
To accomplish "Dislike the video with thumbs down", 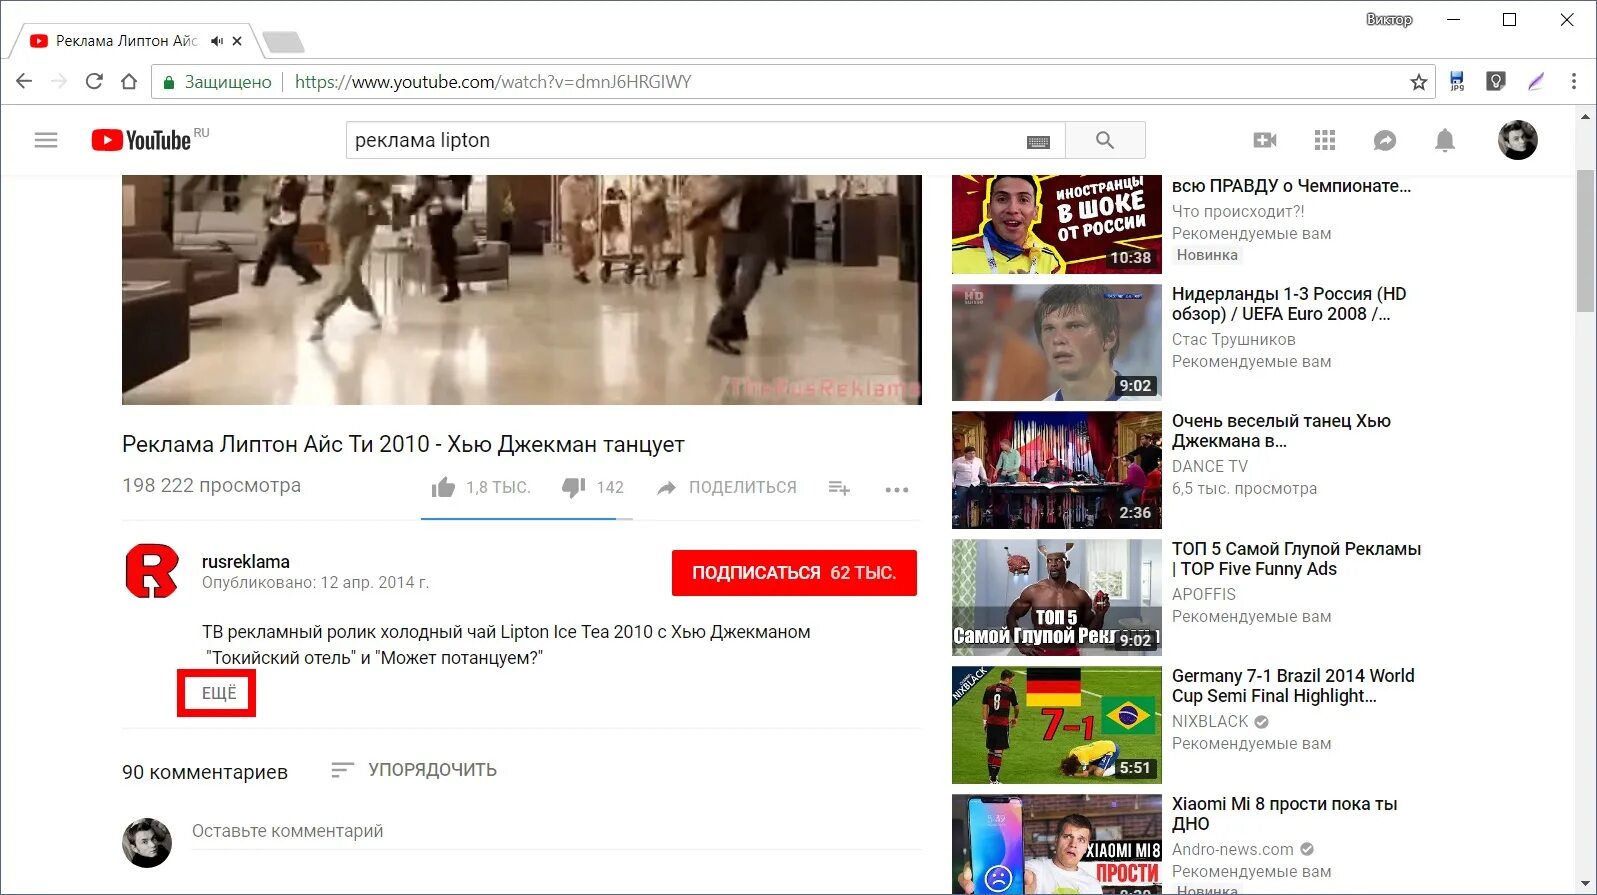I will (573, 487).
